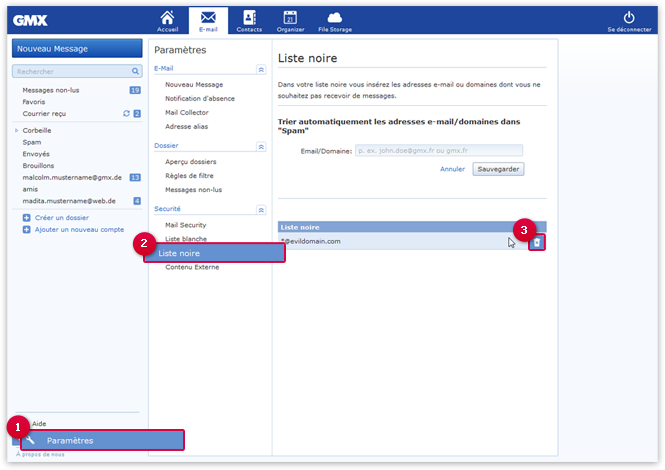Open Règles de filtre settings
Image resolution: width=665 pixels, height=470 pixels.
[189, 176]
